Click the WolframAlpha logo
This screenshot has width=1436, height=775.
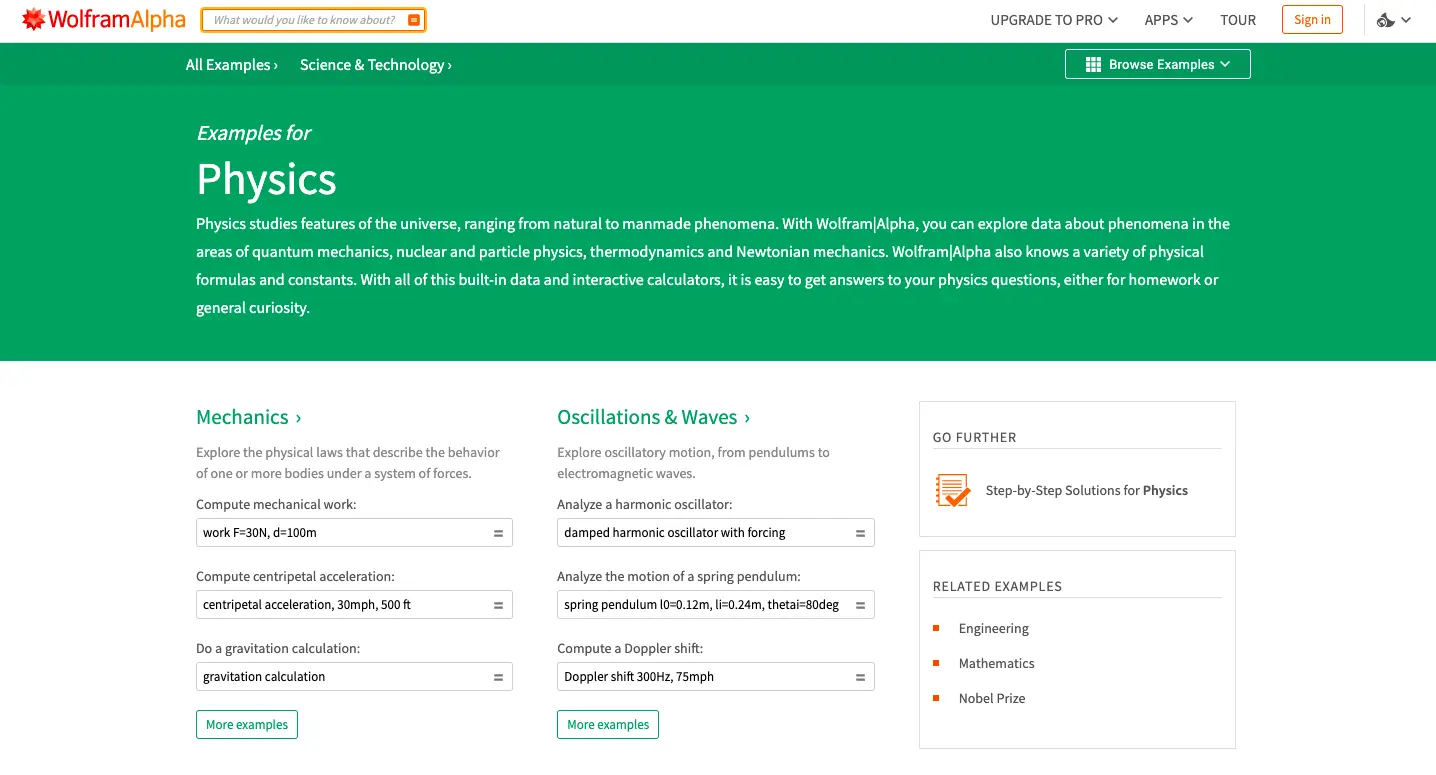(104, 20)
